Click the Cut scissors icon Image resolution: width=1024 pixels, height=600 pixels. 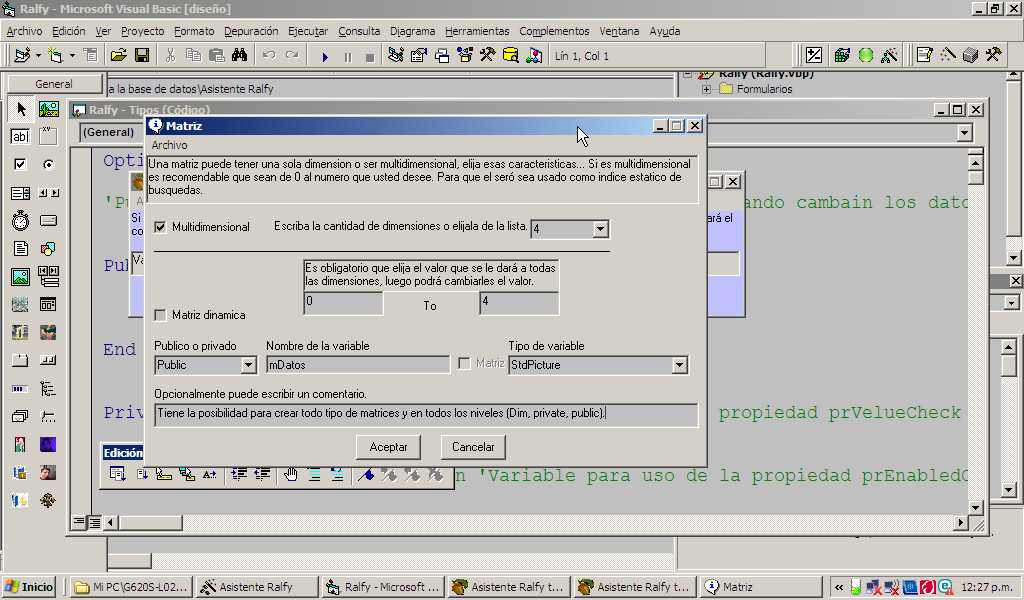(x=170, y=55)
